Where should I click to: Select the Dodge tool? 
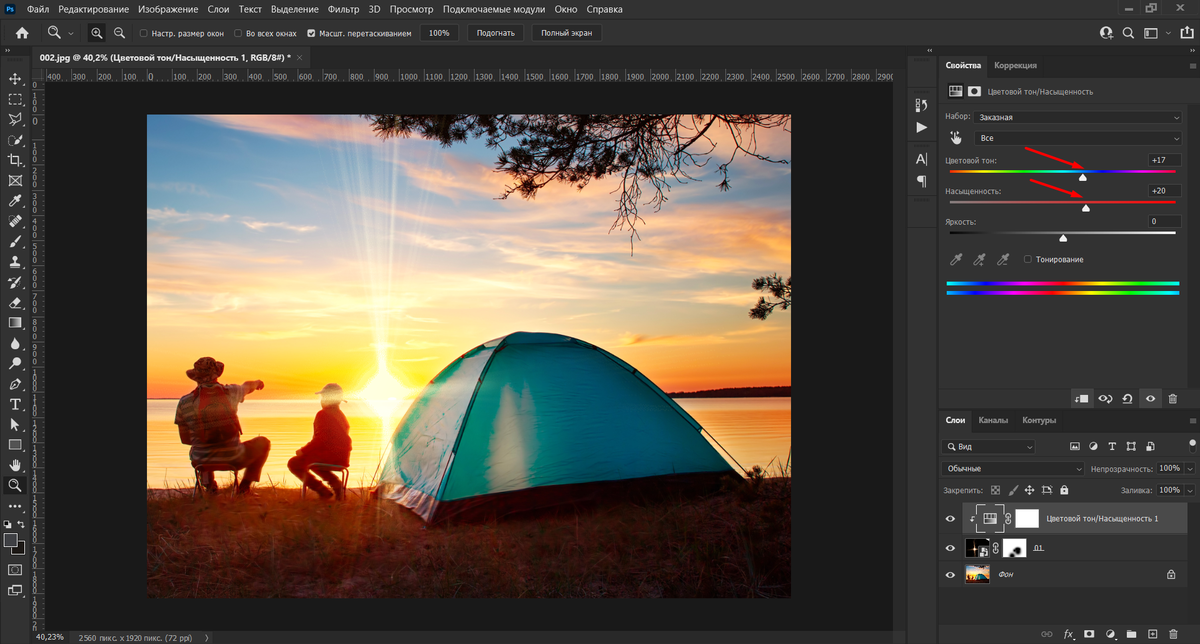[x=15, y=363]
